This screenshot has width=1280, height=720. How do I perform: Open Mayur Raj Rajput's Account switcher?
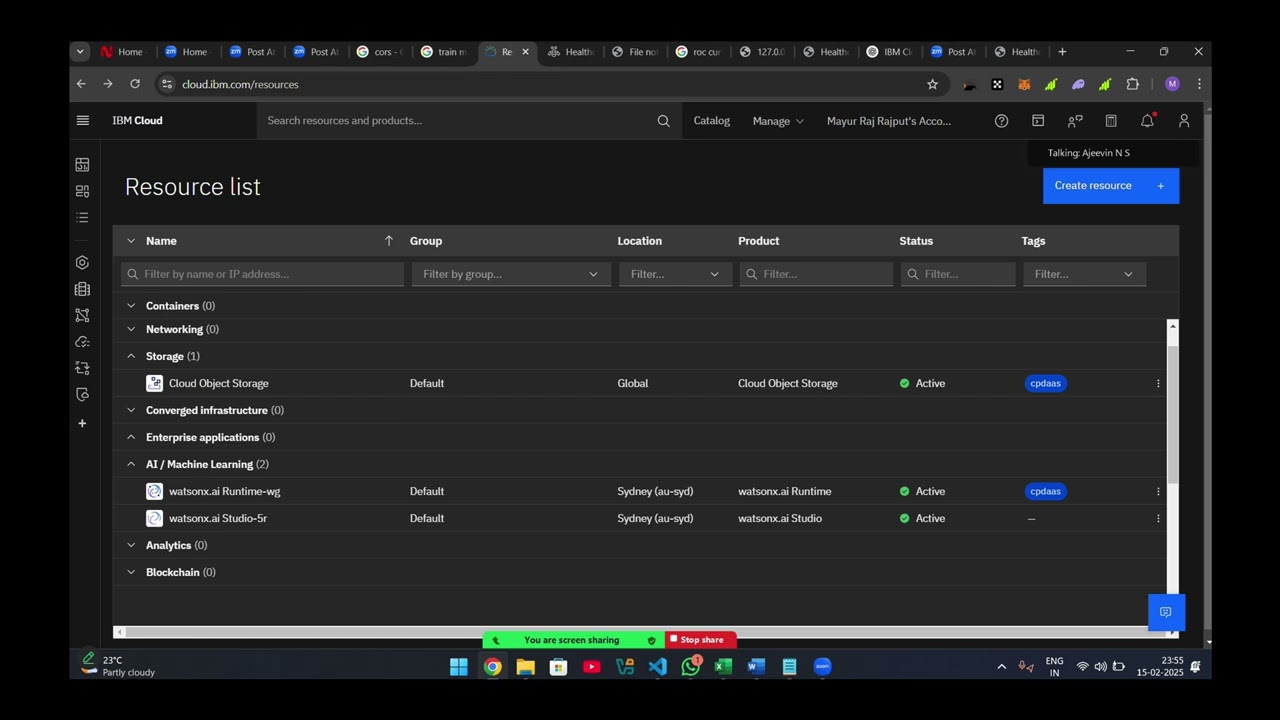(889, 121)
